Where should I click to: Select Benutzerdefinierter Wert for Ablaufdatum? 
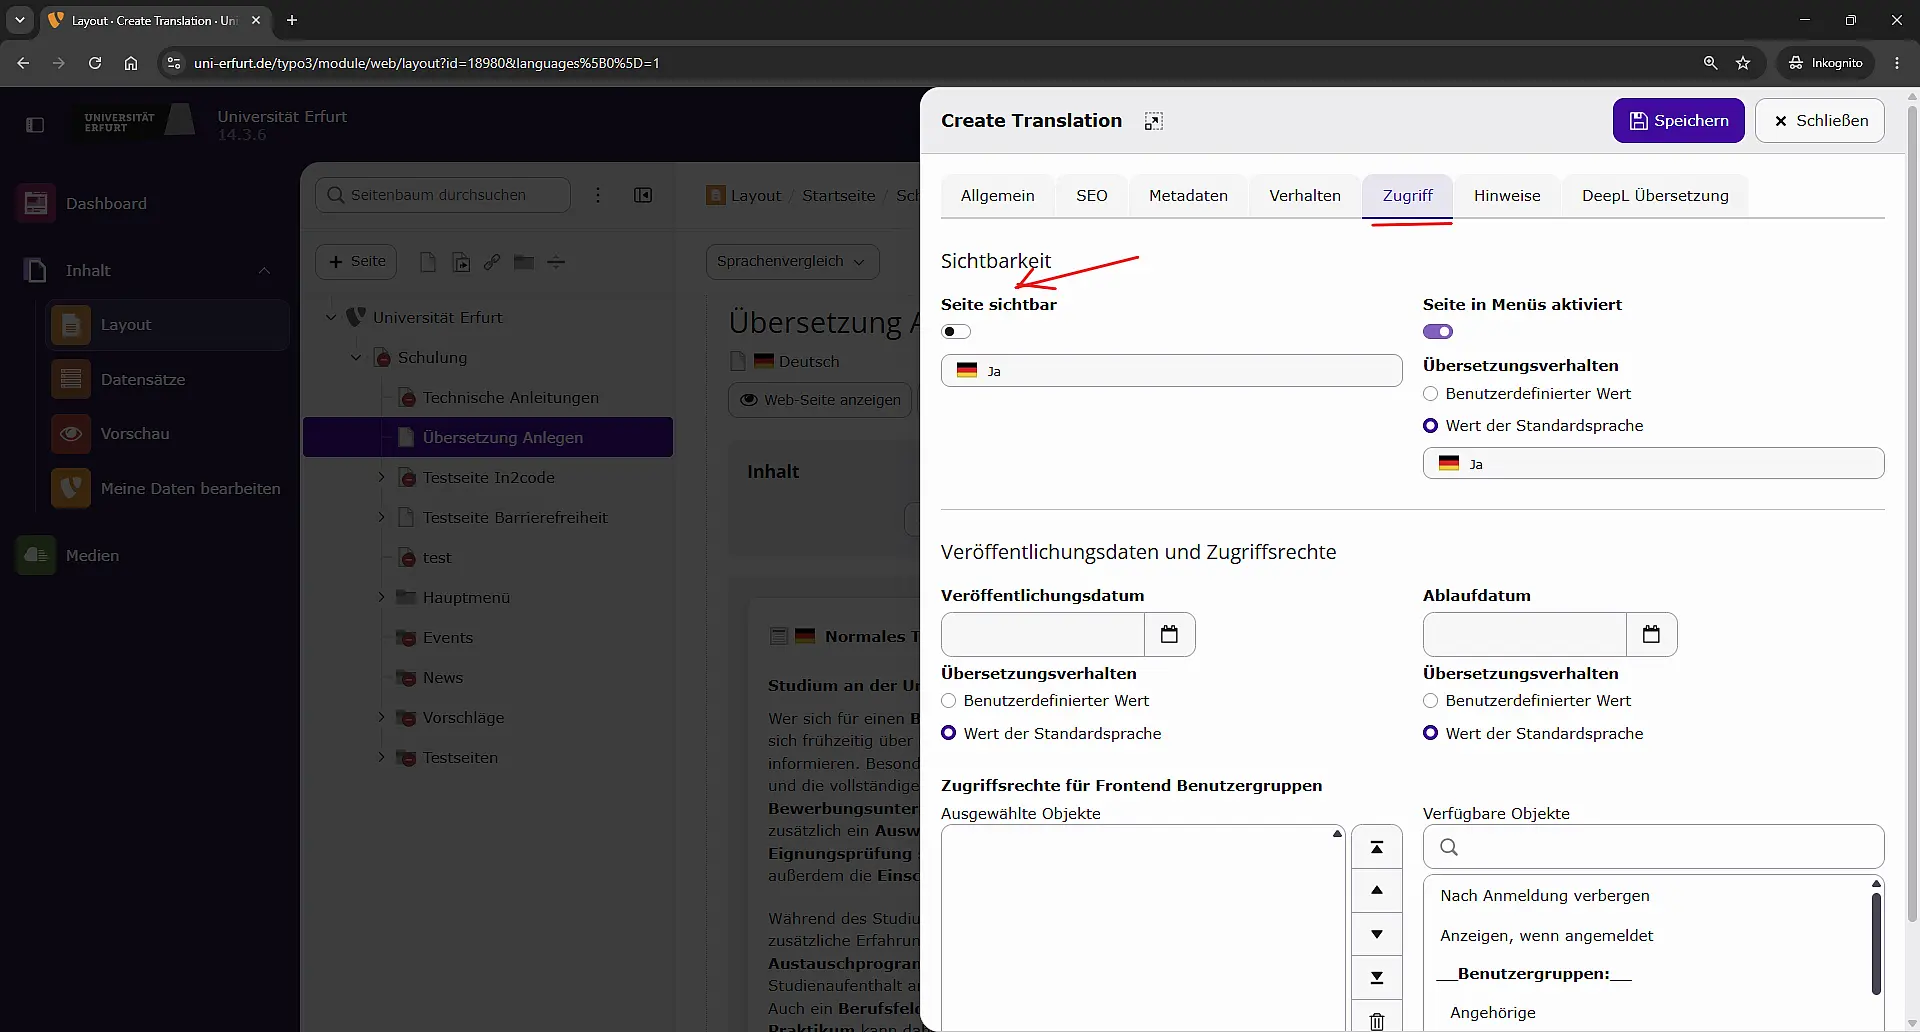click(1430, 701)
